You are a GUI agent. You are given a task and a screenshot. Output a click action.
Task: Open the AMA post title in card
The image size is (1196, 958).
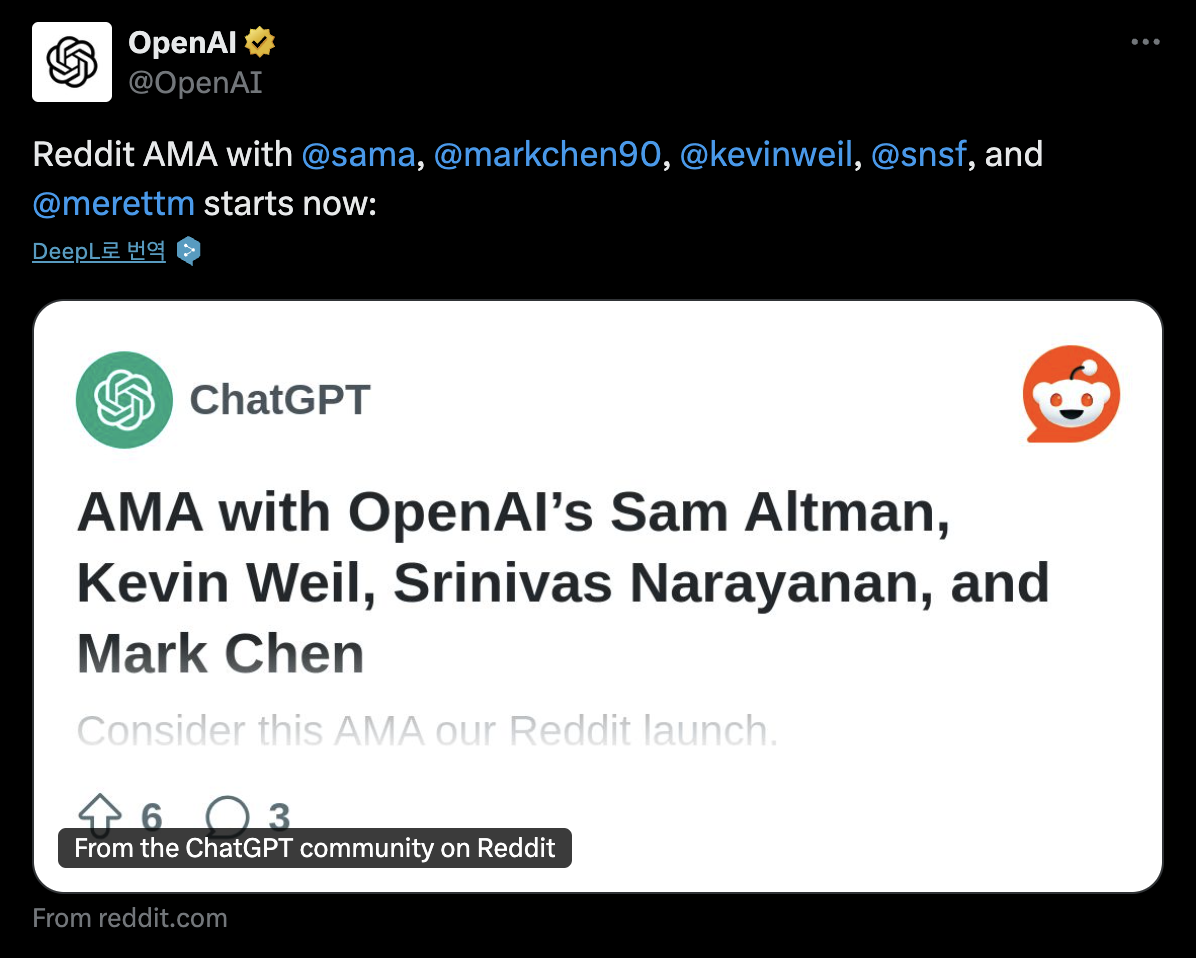(562, 582)
